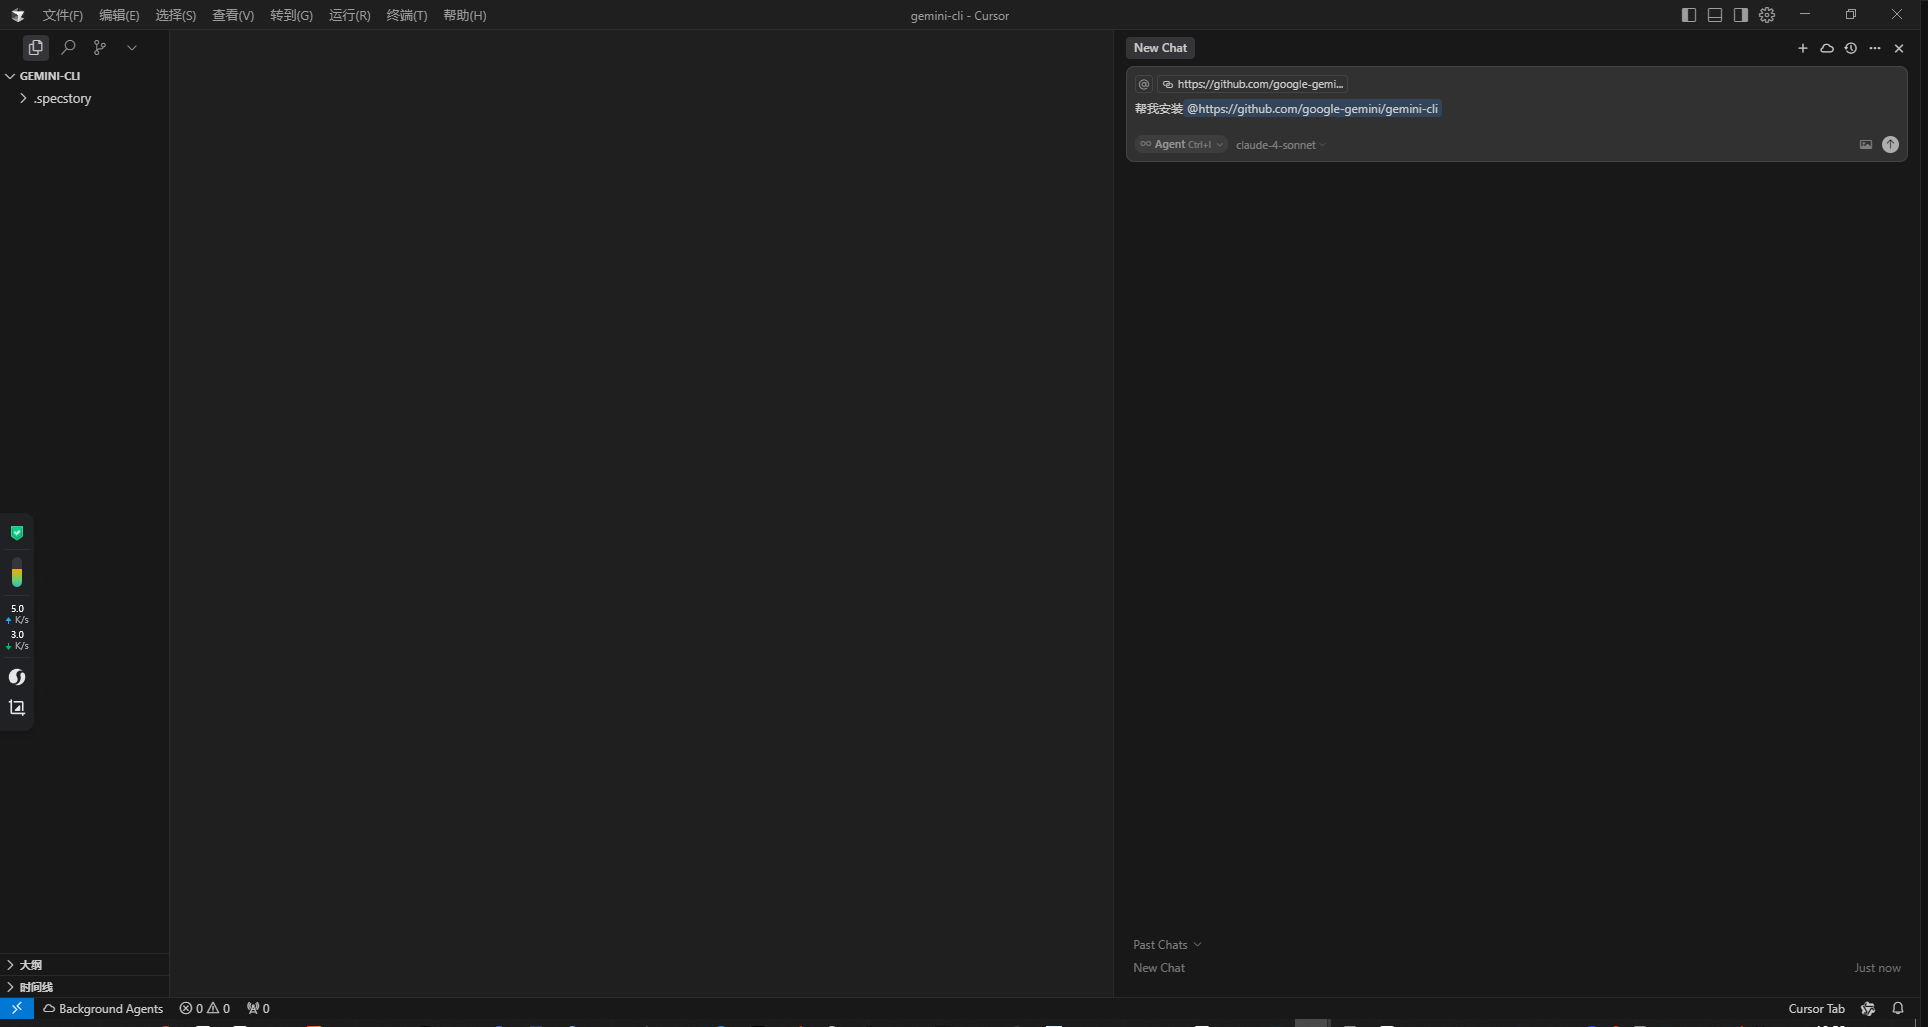Expand the Past Chats list
Image resolution: width=1928 pixels, height=1027 pixels.
[1167, 944]
